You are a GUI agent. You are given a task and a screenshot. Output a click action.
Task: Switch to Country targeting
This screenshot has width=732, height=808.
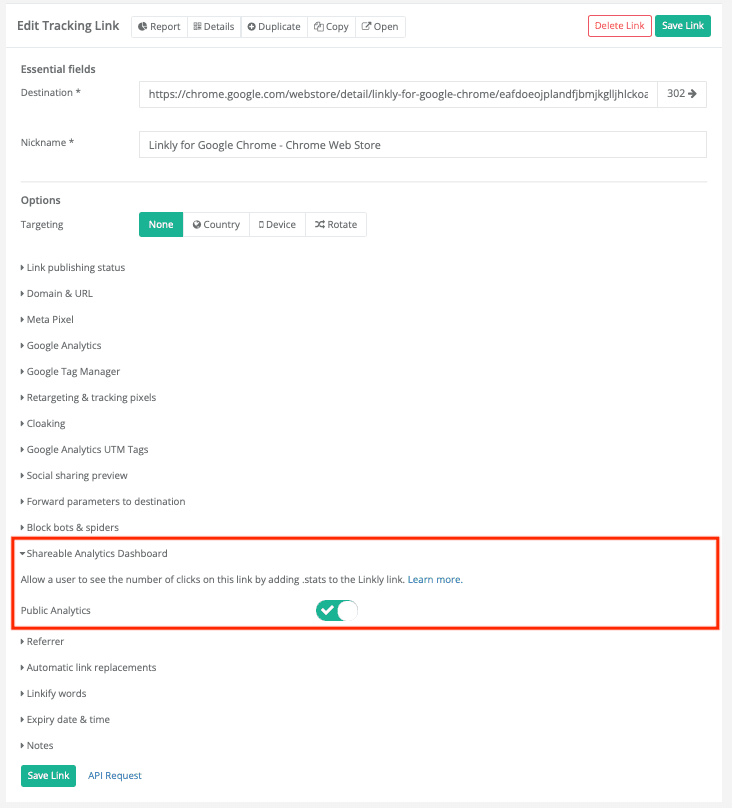(216, 224)
